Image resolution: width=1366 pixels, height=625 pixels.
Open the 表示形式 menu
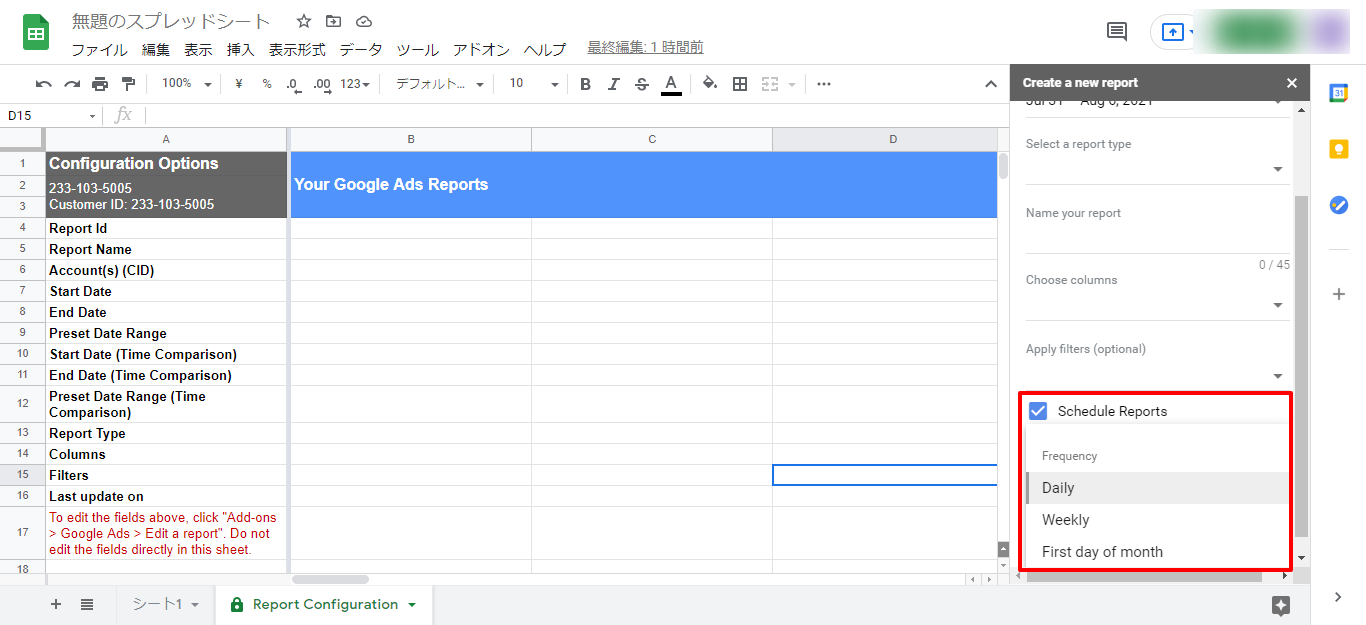297,49
